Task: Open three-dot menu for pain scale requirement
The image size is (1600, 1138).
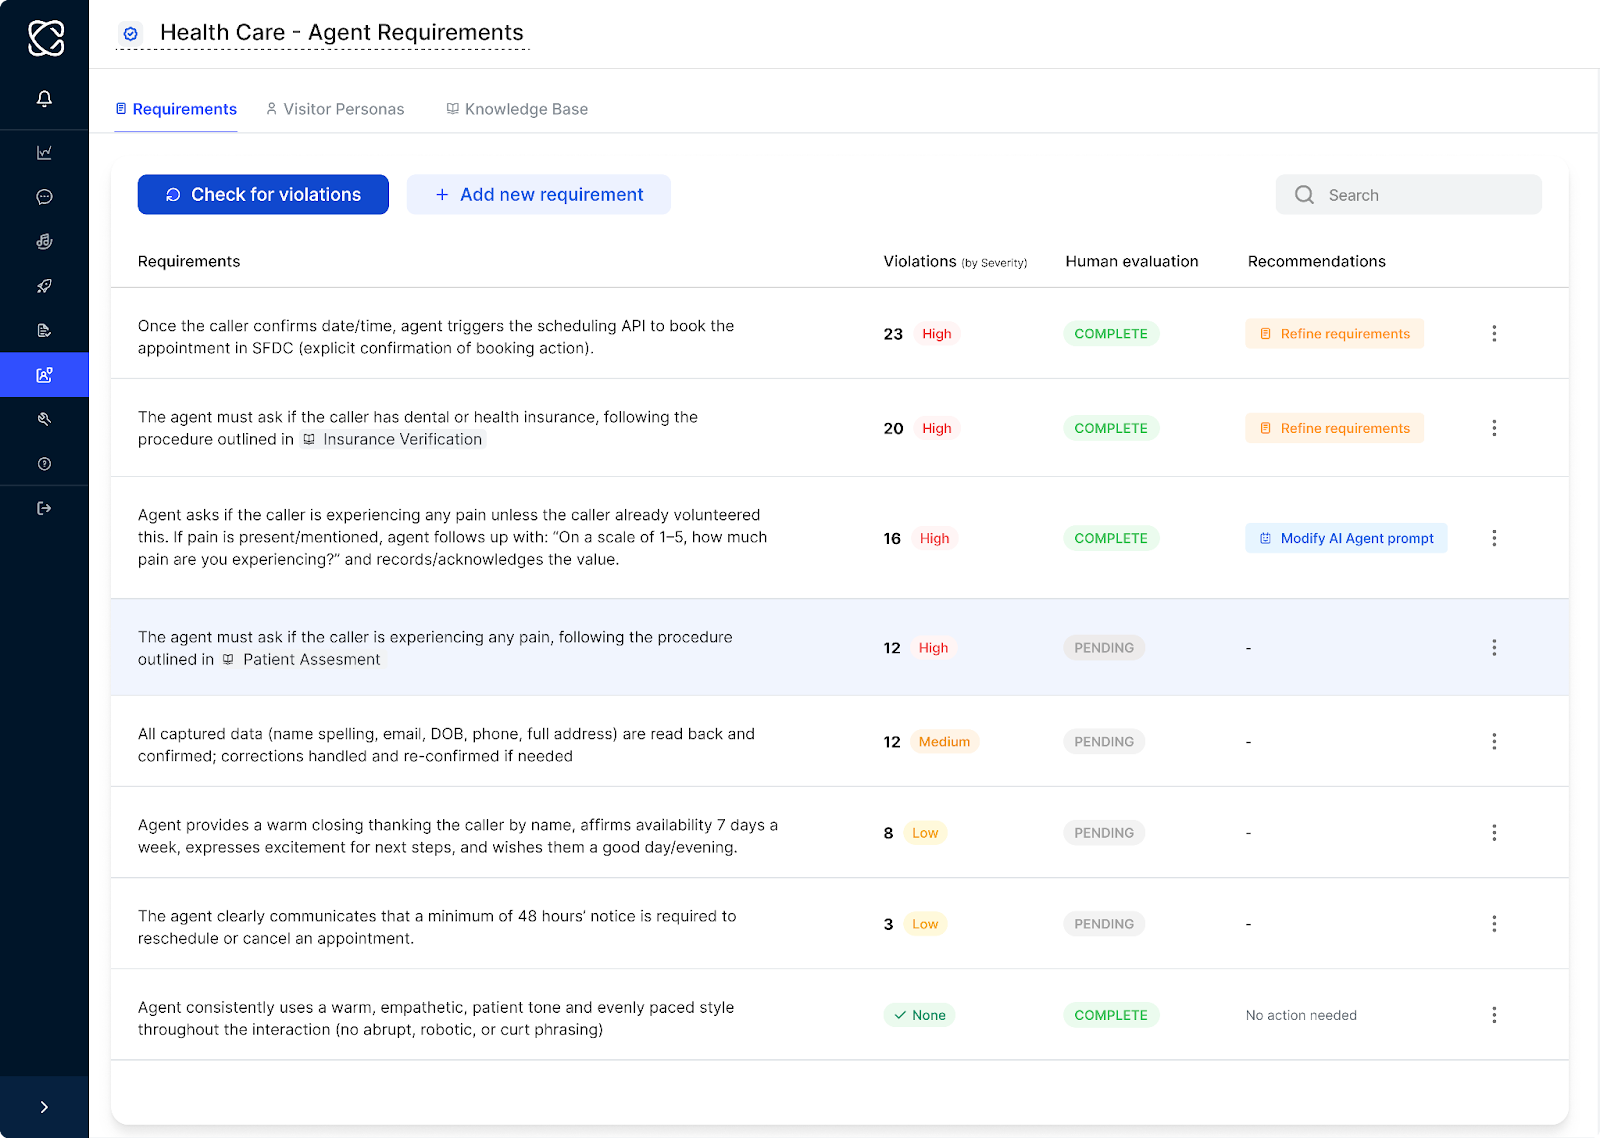Action: click(x=1494, y=538)
